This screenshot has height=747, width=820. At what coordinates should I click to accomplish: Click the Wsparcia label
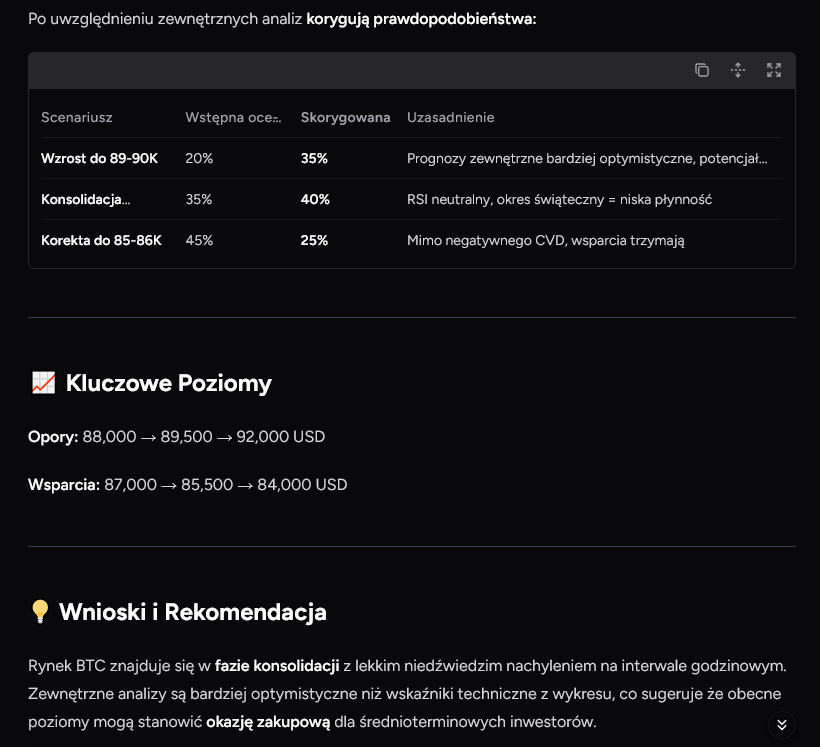64,484
